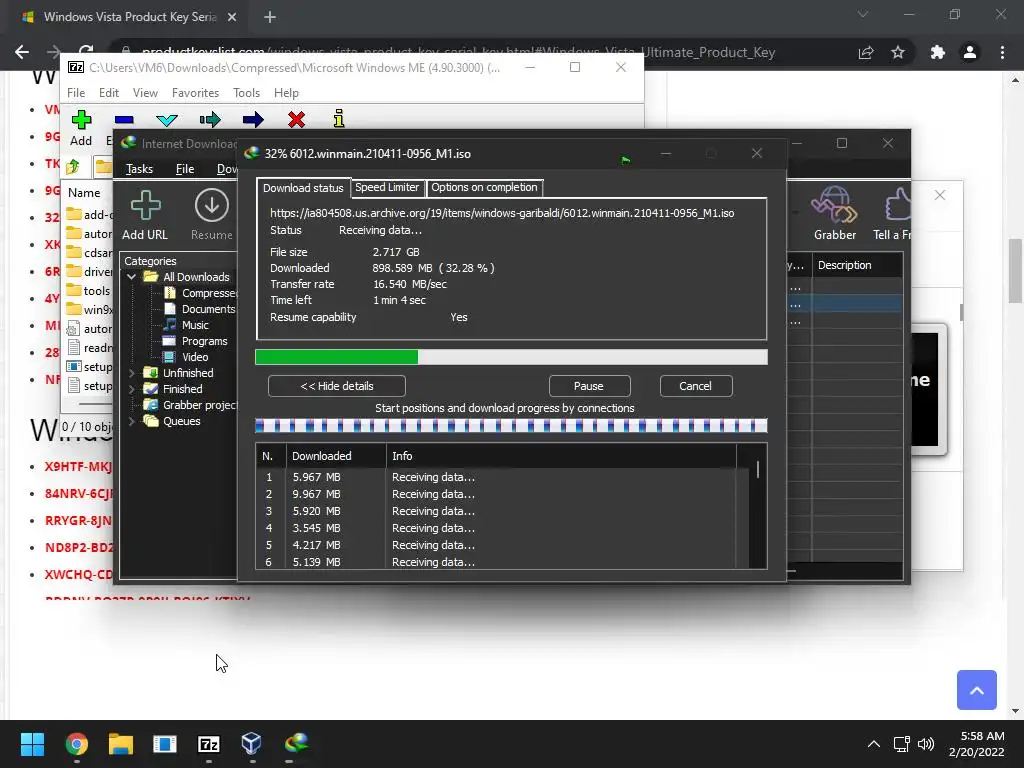Open Chrome from the taskbar
Viewport: 1024px width, 768px height.
point(76,743)
